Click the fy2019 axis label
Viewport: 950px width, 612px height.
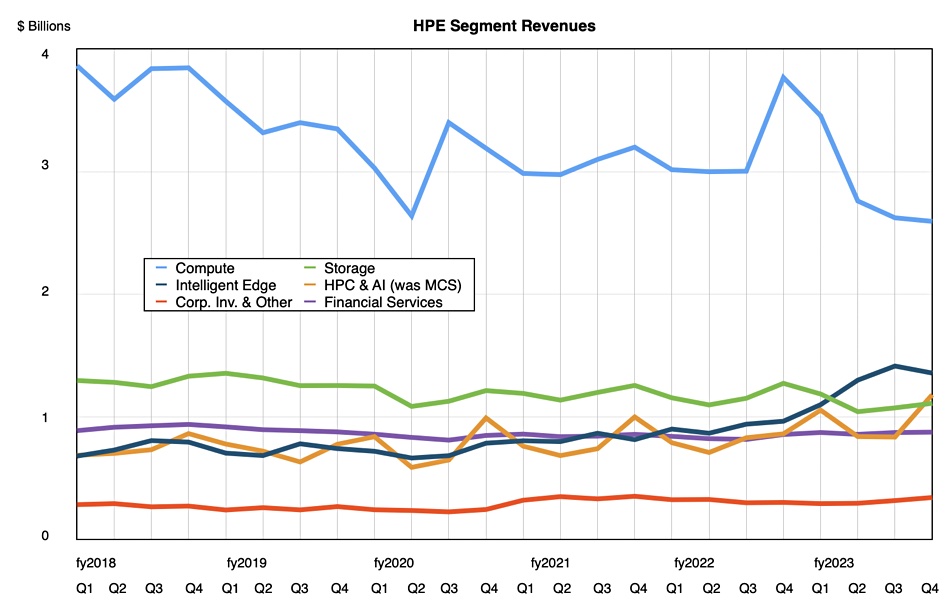pos(247,563)
